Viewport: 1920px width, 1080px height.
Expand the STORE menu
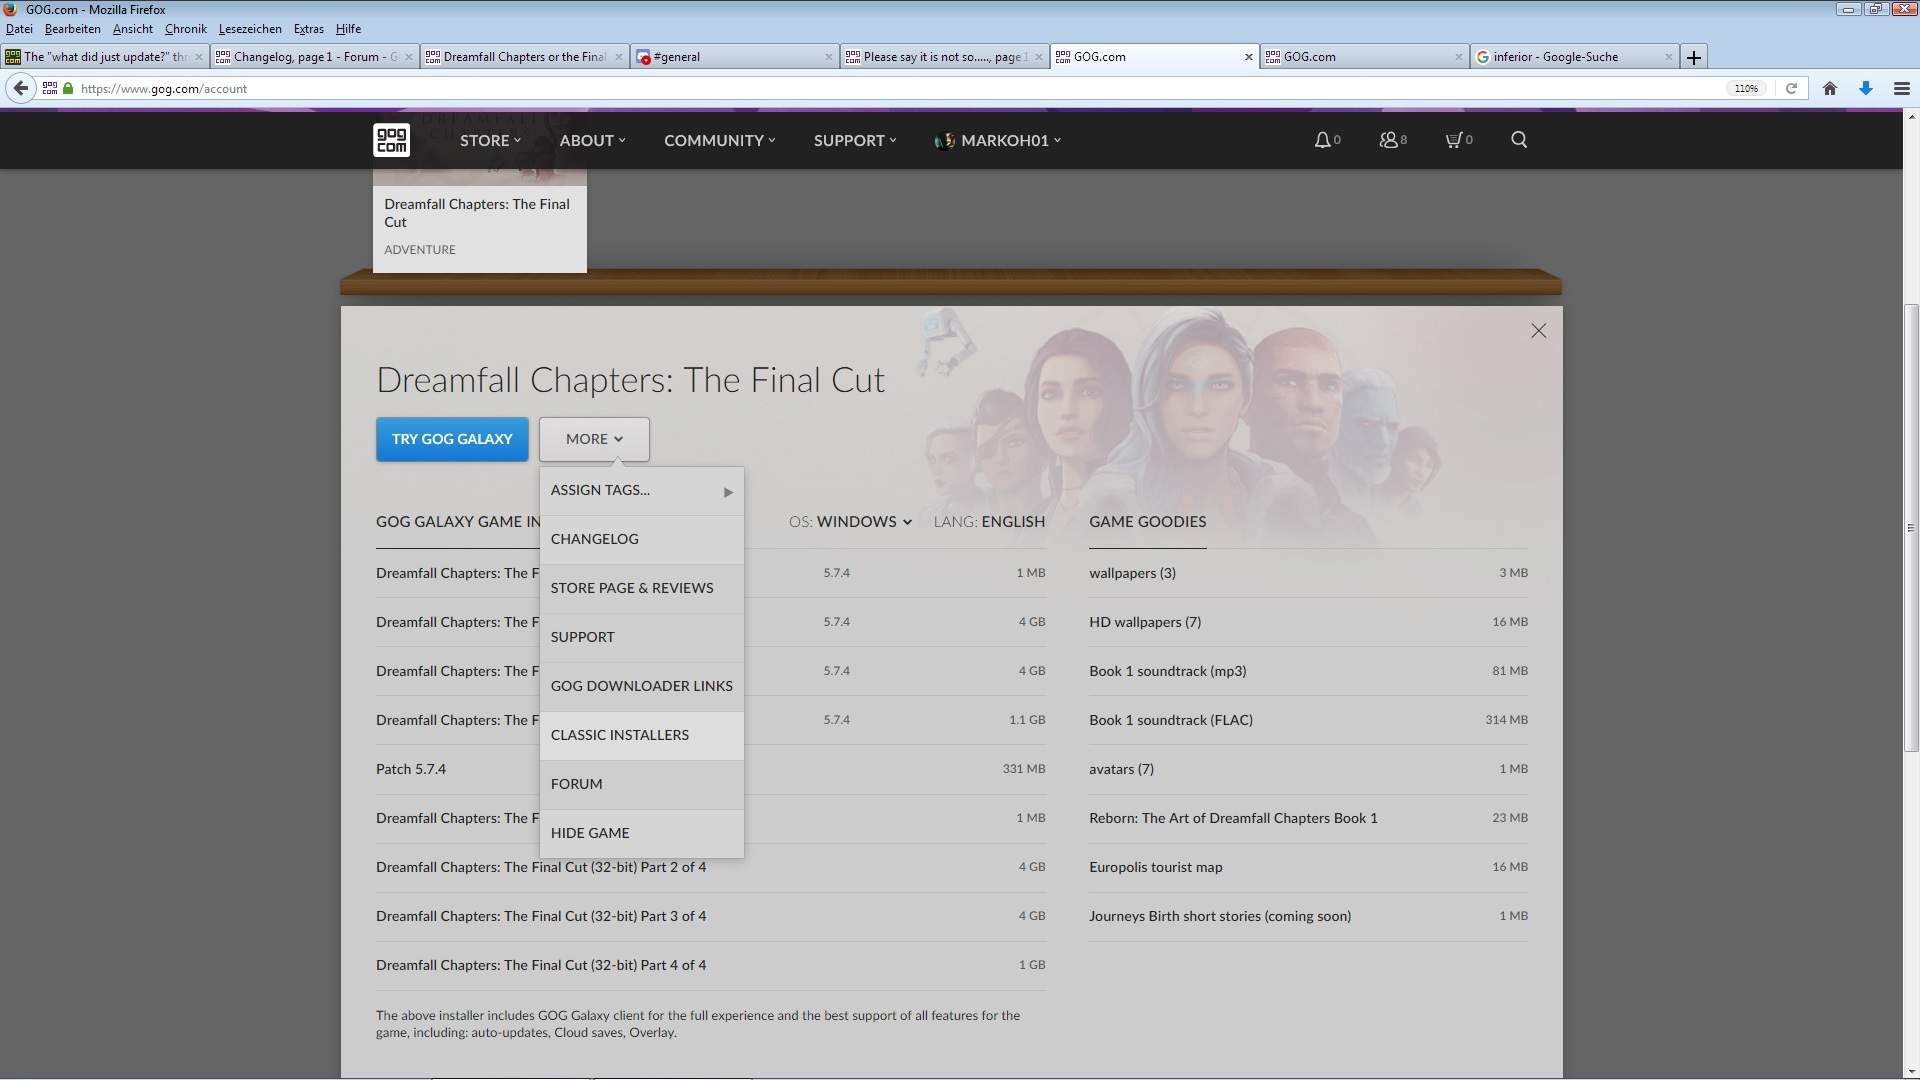coord(490,141)
